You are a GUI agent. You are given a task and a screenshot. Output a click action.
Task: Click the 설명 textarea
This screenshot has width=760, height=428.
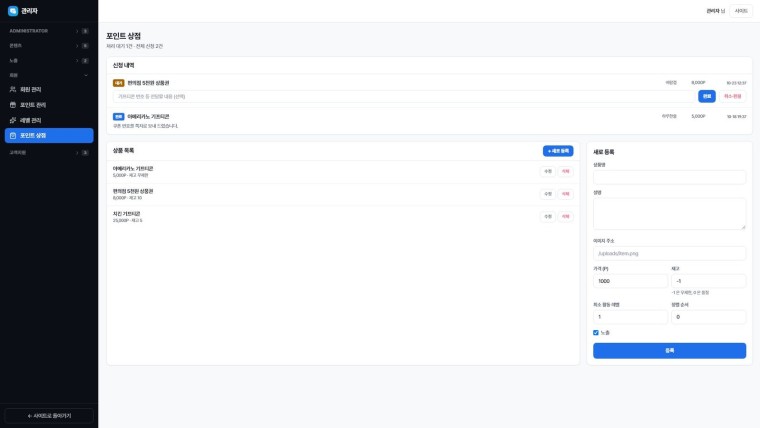[669, 214]
